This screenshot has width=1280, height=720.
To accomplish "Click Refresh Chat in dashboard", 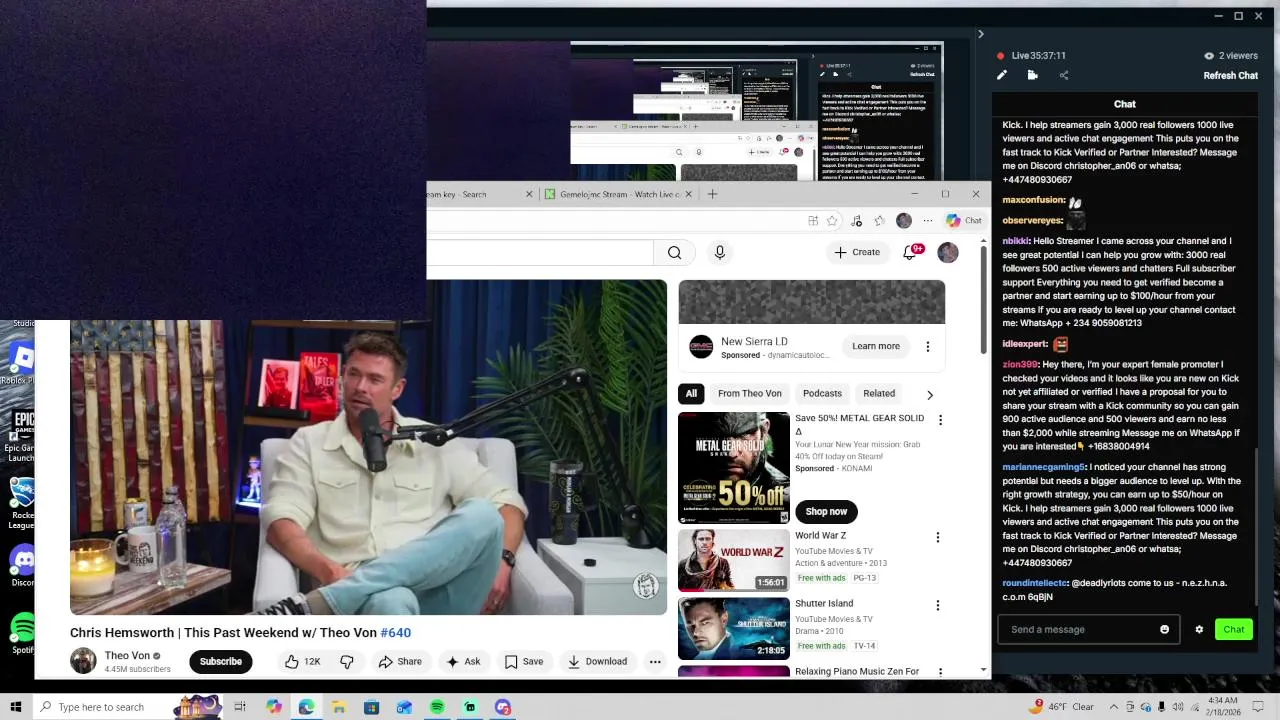I will point(1230,76).
